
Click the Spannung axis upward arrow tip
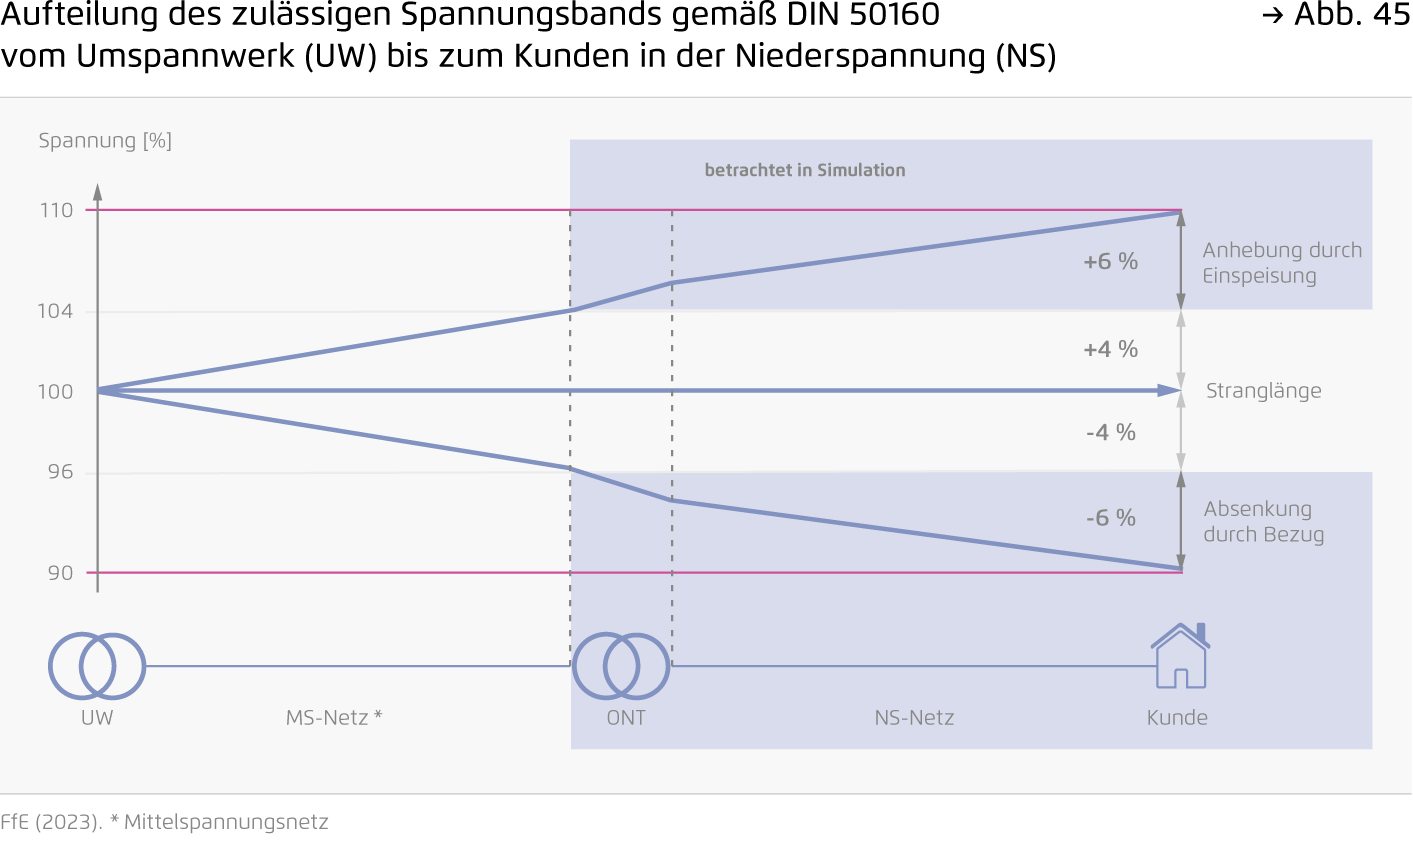[x=97, y=191]
